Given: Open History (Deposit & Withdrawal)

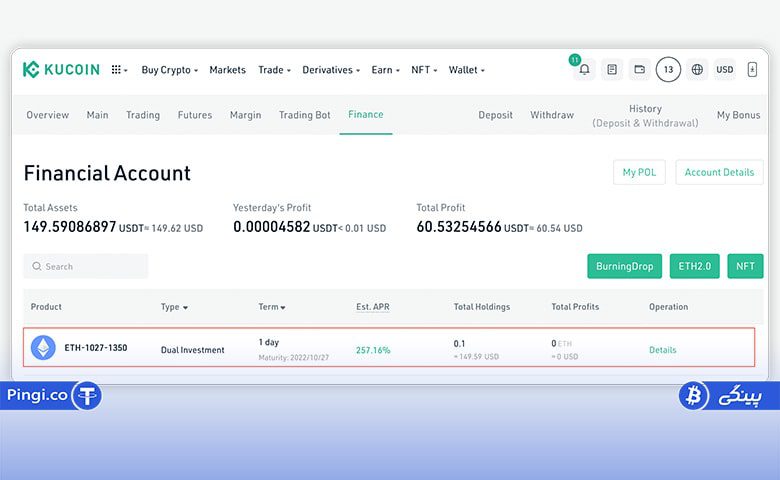Looking at the screenshot, I should [645, 116].
